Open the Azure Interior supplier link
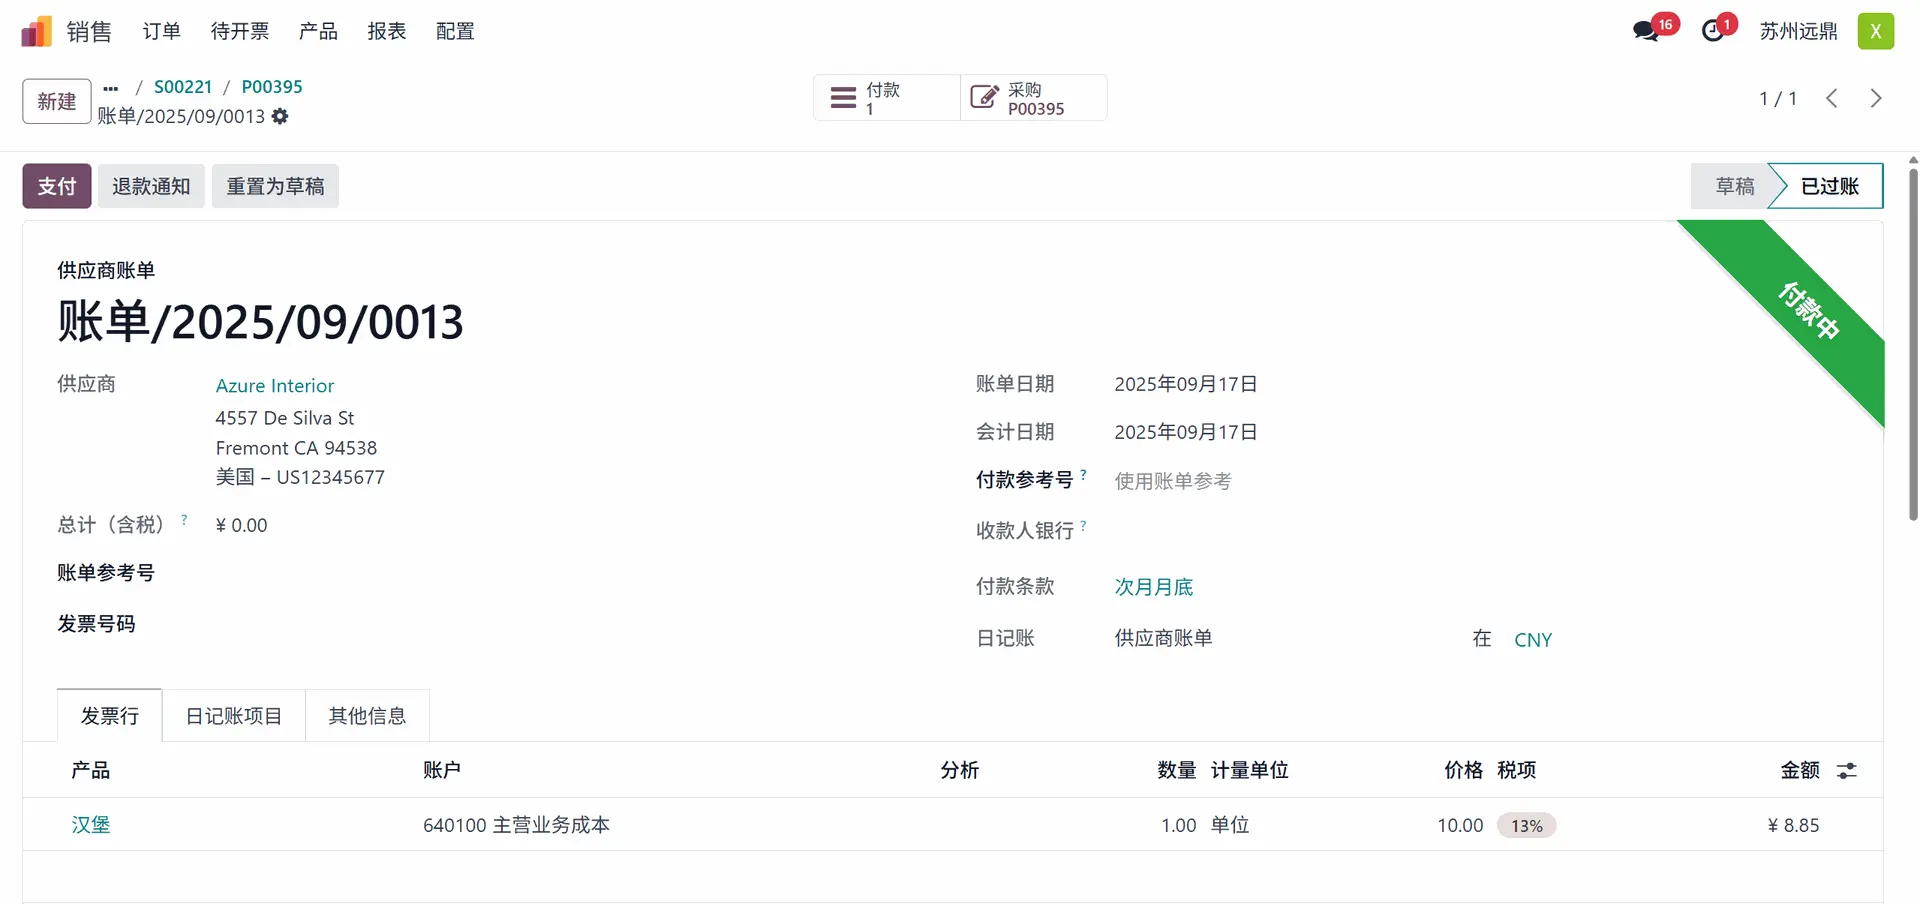The width and height of the screenshot is (1920, 904). tap(275, 386)
